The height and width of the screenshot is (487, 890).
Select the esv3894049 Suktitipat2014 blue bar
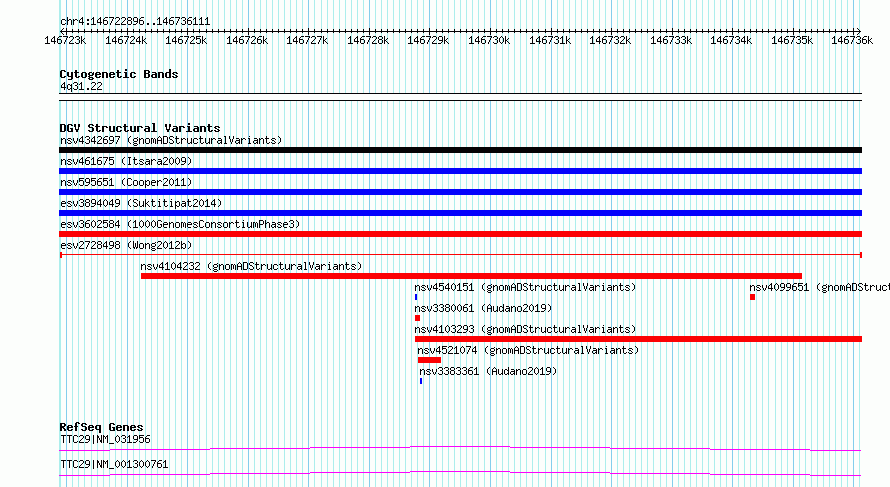coord(460,213)
